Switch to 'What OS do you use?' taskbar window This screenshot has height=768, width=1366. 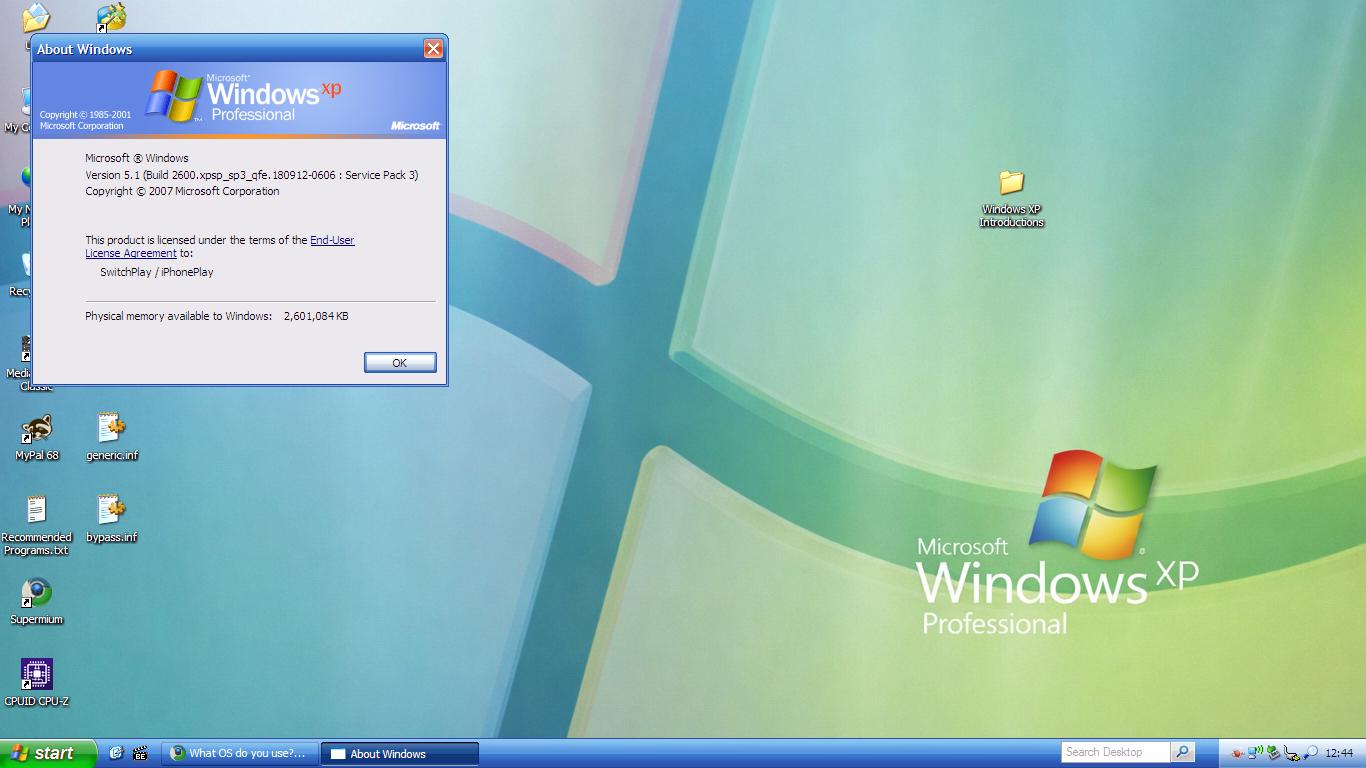click(241, 753)
